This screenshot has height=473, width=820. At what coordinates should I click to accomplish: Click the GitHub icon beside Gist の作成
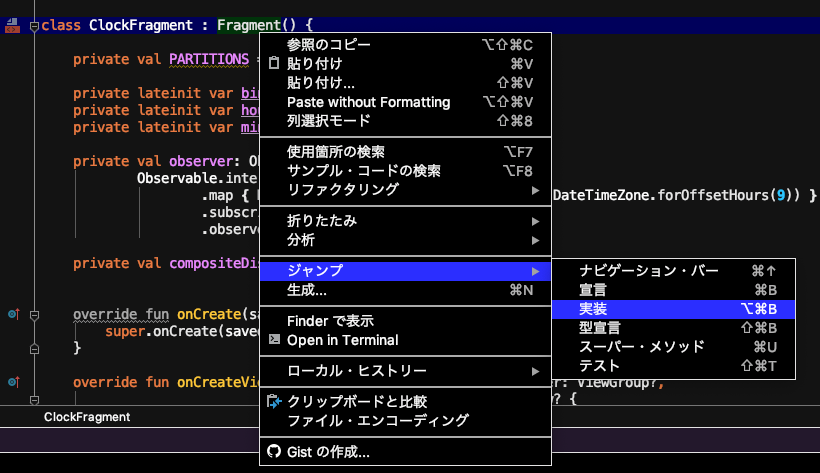pos(274,451)
